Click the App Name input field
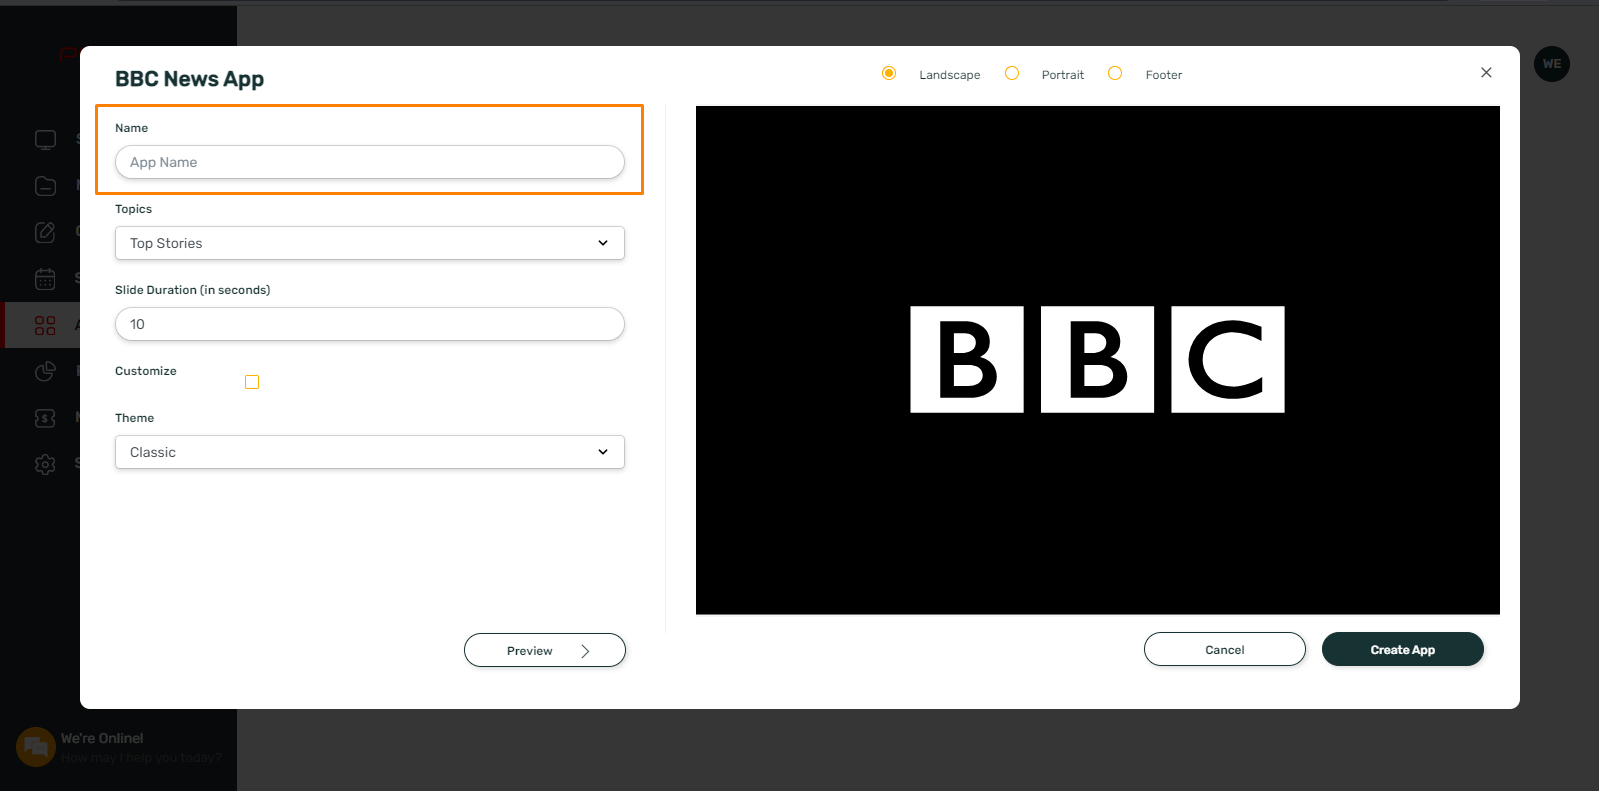This screenshot has width=1599, height=791. (370, 162)
